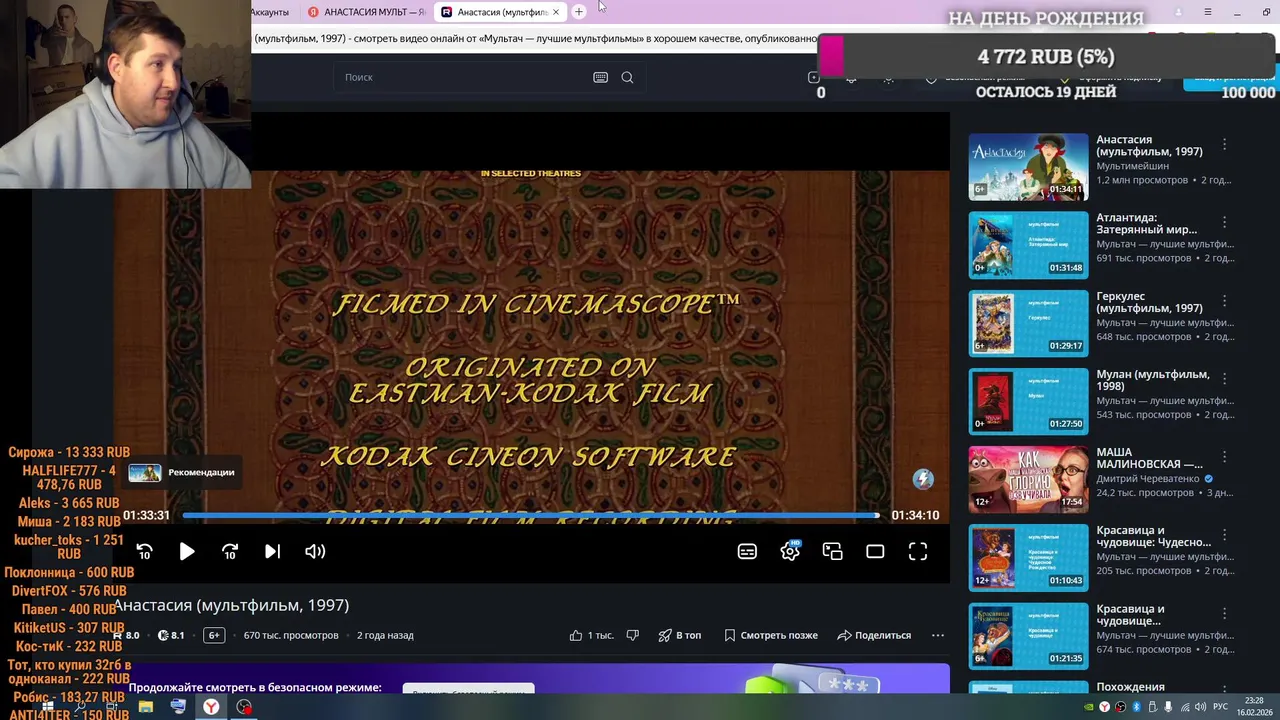Screen dimensions: 1280x720
Task: Jump to the next video
Action: tap(272, 551)
